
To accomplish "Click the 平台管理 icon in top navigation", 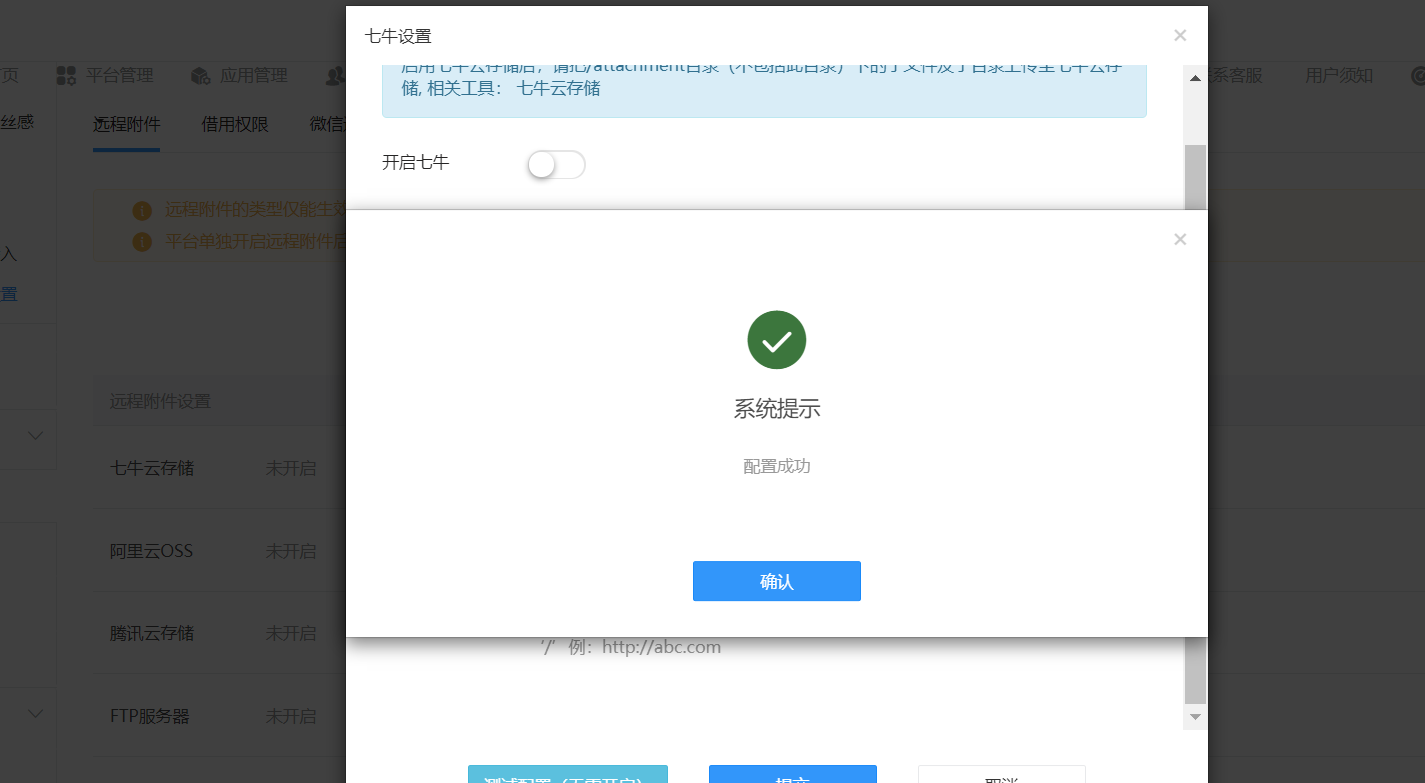I will tap(66, 75).
